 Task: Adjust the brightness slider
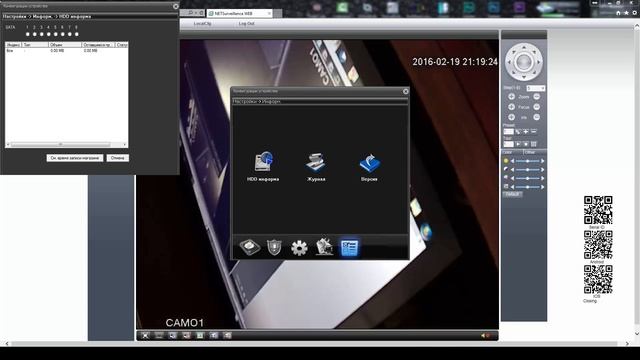(527, 161)
